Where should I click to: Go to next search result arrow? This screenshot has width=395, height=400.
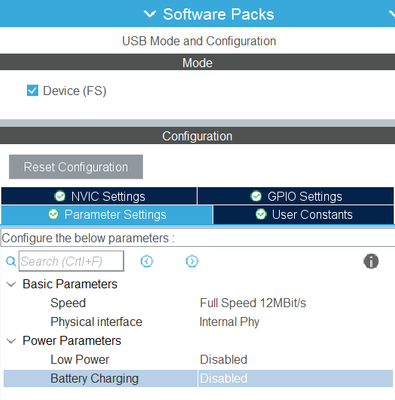[x=192, y=261]
